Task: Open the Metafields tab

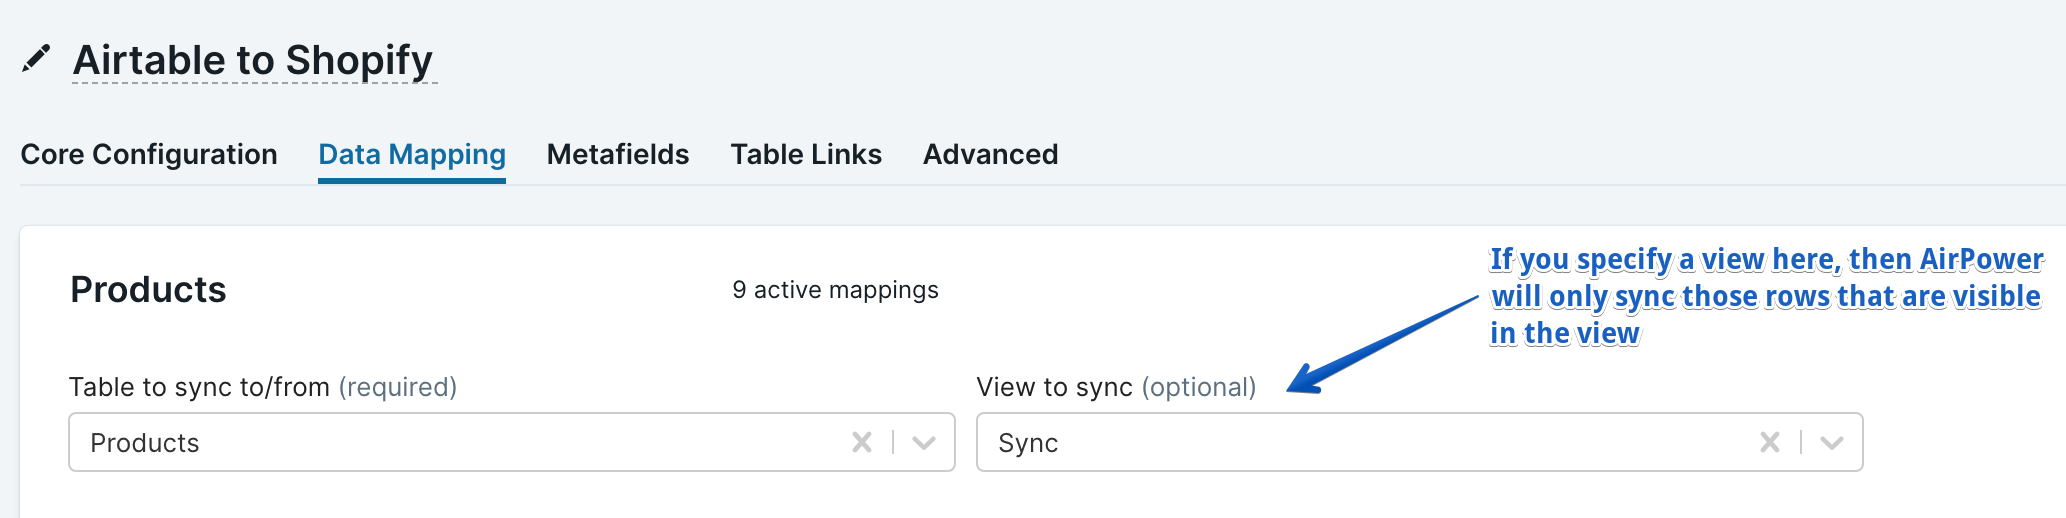Action: click(617, 154)
